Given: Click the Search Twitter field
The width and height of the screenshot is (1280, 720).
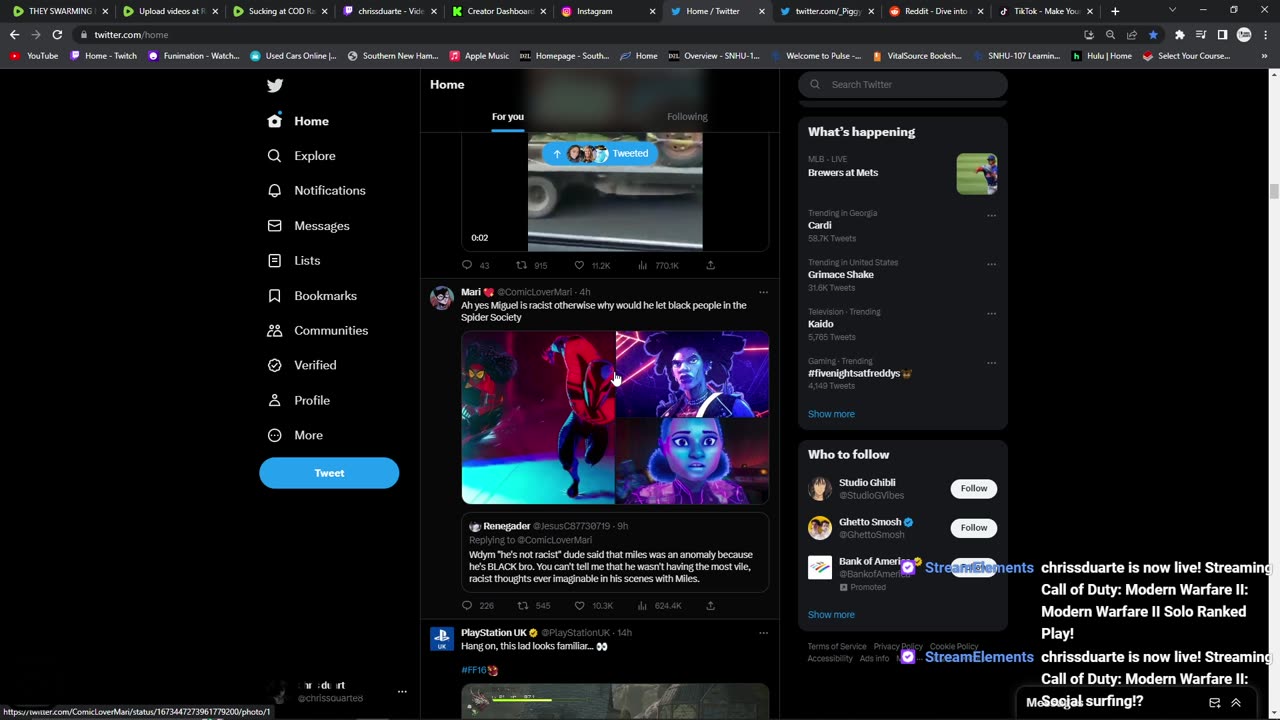Looking at the screenshot, I should (x=903, y=85).
